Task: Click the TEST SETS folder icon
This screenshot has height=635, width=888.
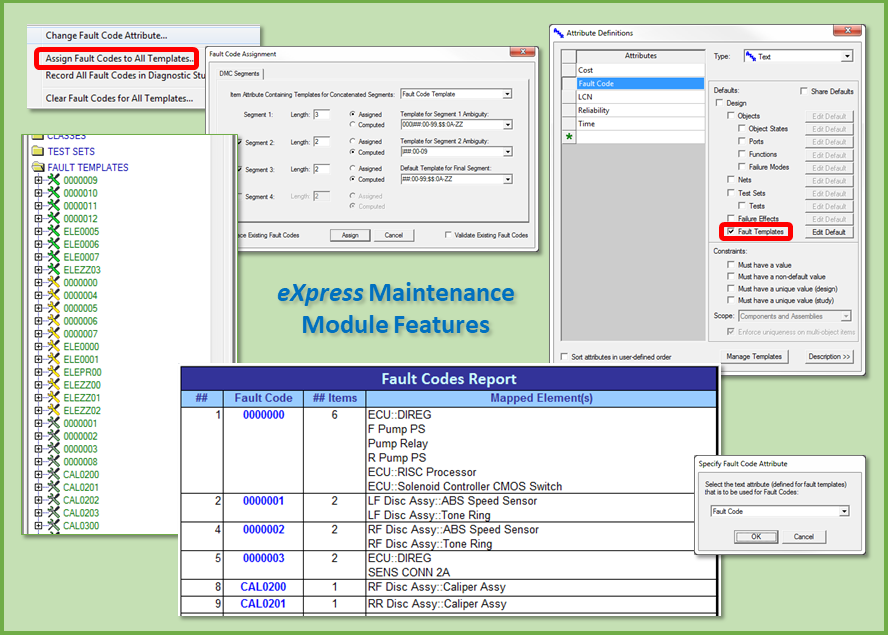Action: click(38, 151)
